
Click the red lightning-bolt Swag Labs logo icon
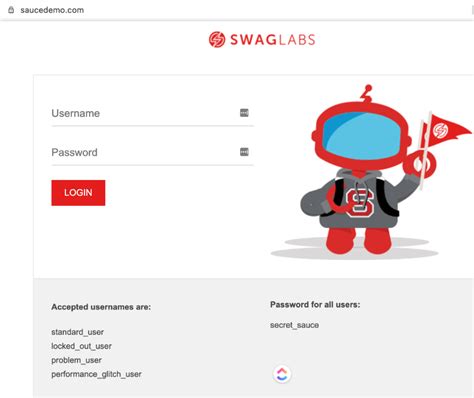tap(217, 40)
